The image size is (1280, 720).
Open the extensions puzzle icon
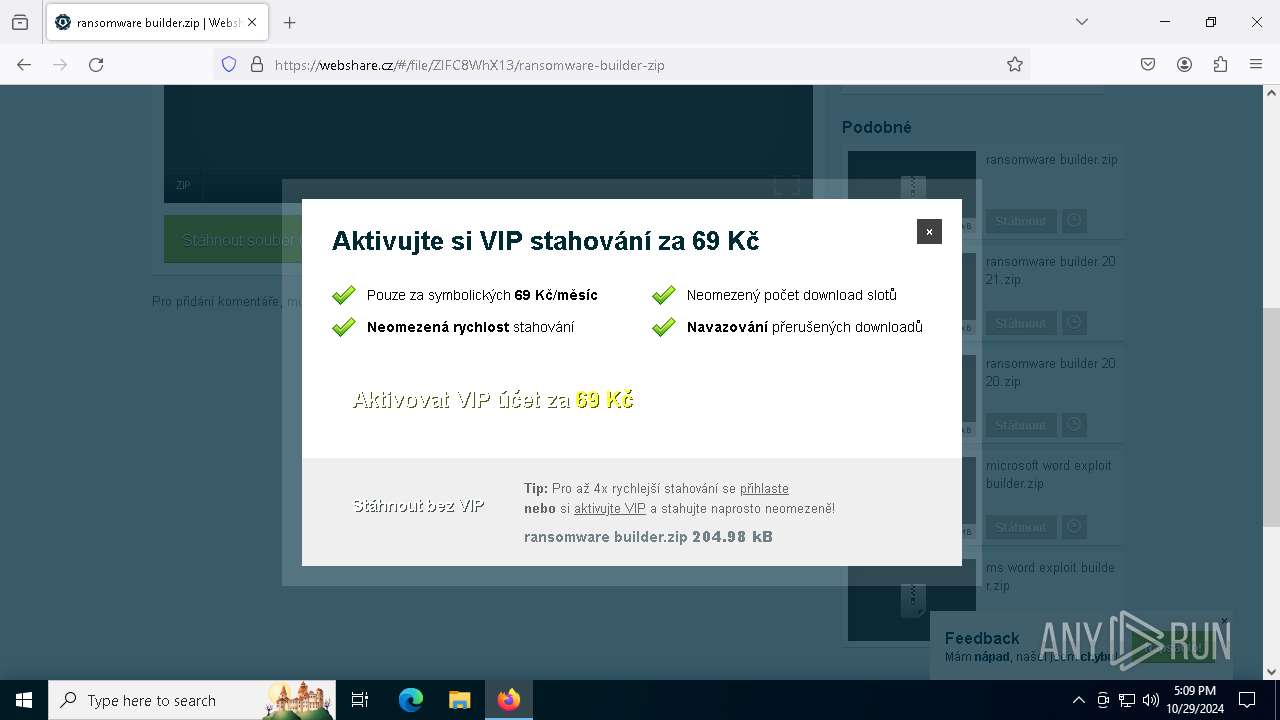click(1220, 64)
